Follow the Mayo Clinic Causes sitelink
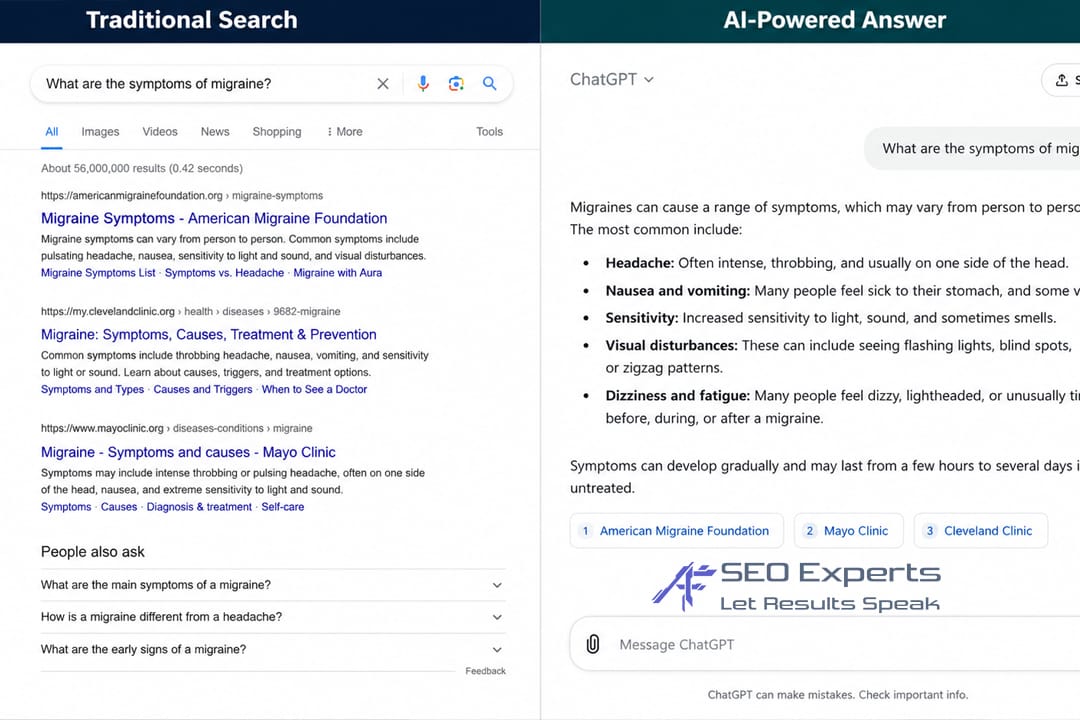1080x720 pixels. point(119,506)
